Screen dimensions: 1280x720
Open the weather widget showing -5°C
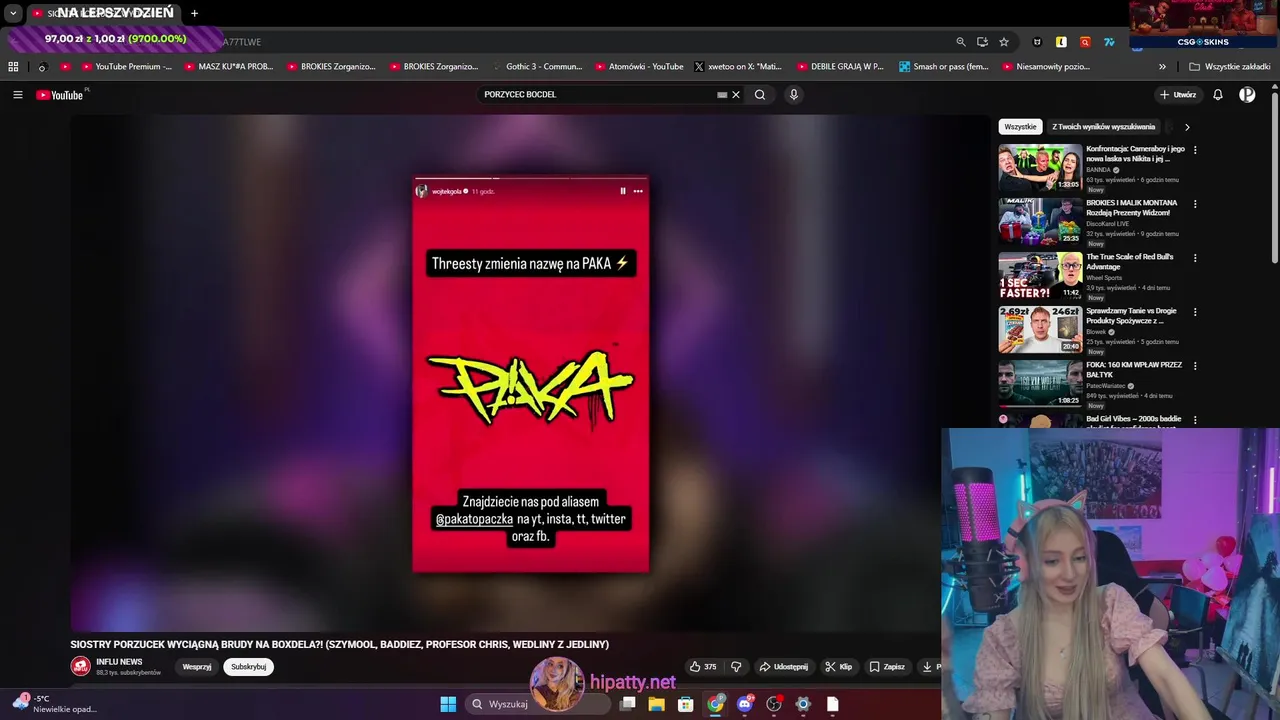coord(55,704)
